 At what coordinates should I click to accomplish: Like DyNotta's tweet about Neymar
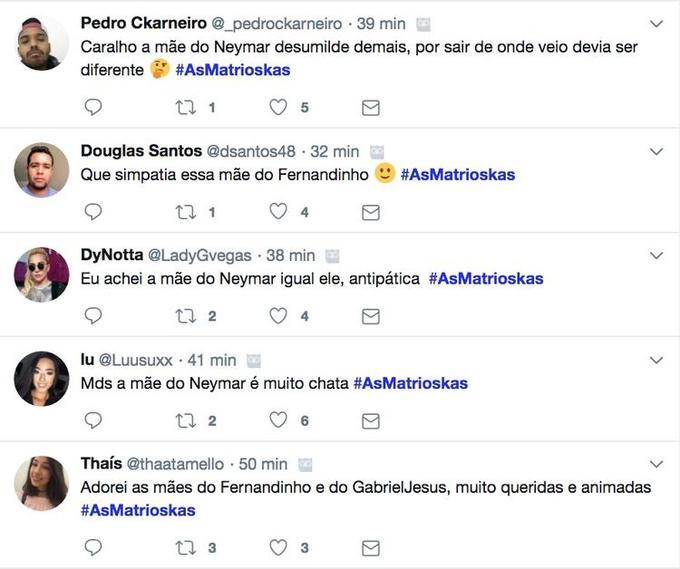[279, 316]
